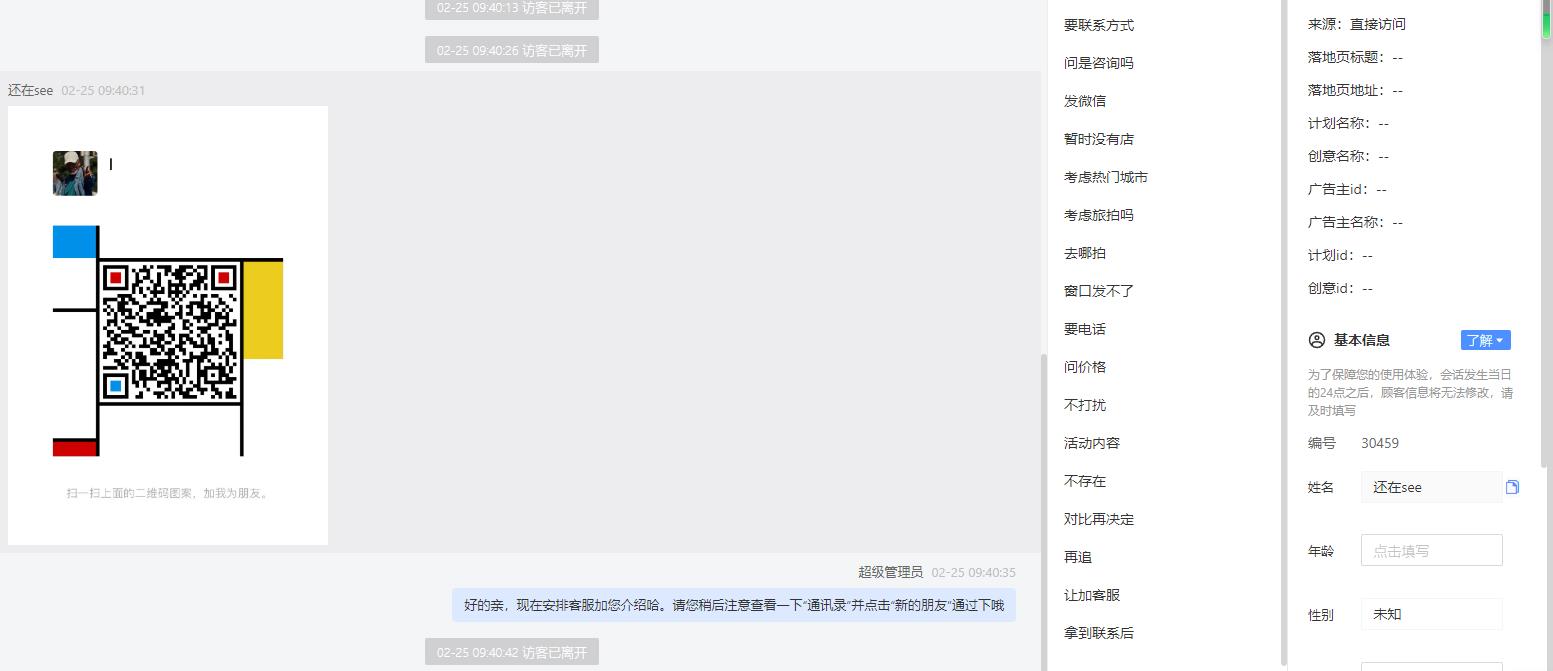Click the chat panel vertical scrollbar
The height and width of the screenshot is (671, 1553).
1043,510
